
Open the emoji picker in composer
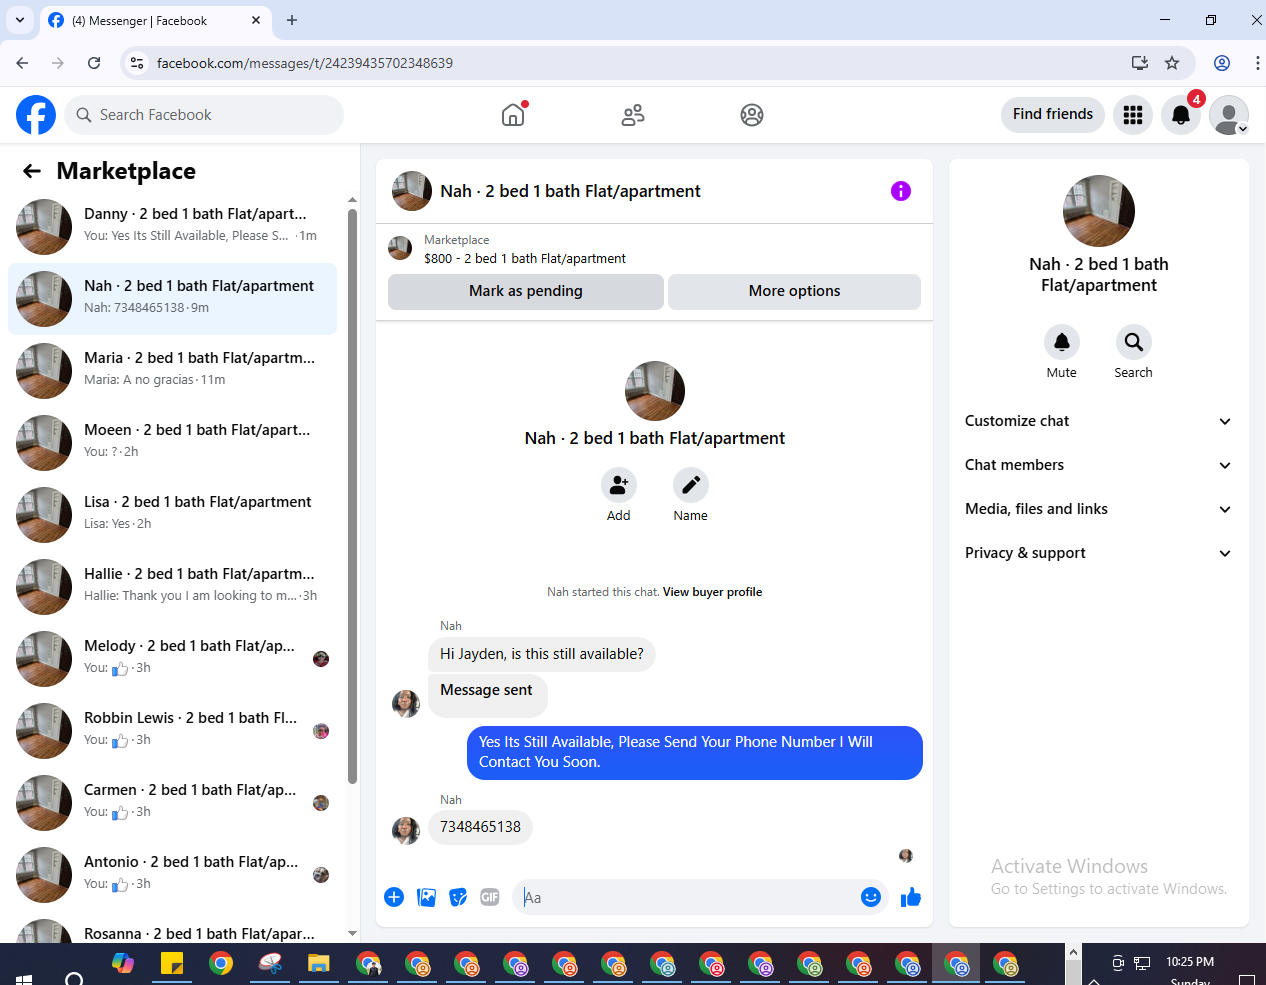coord(871,897)
